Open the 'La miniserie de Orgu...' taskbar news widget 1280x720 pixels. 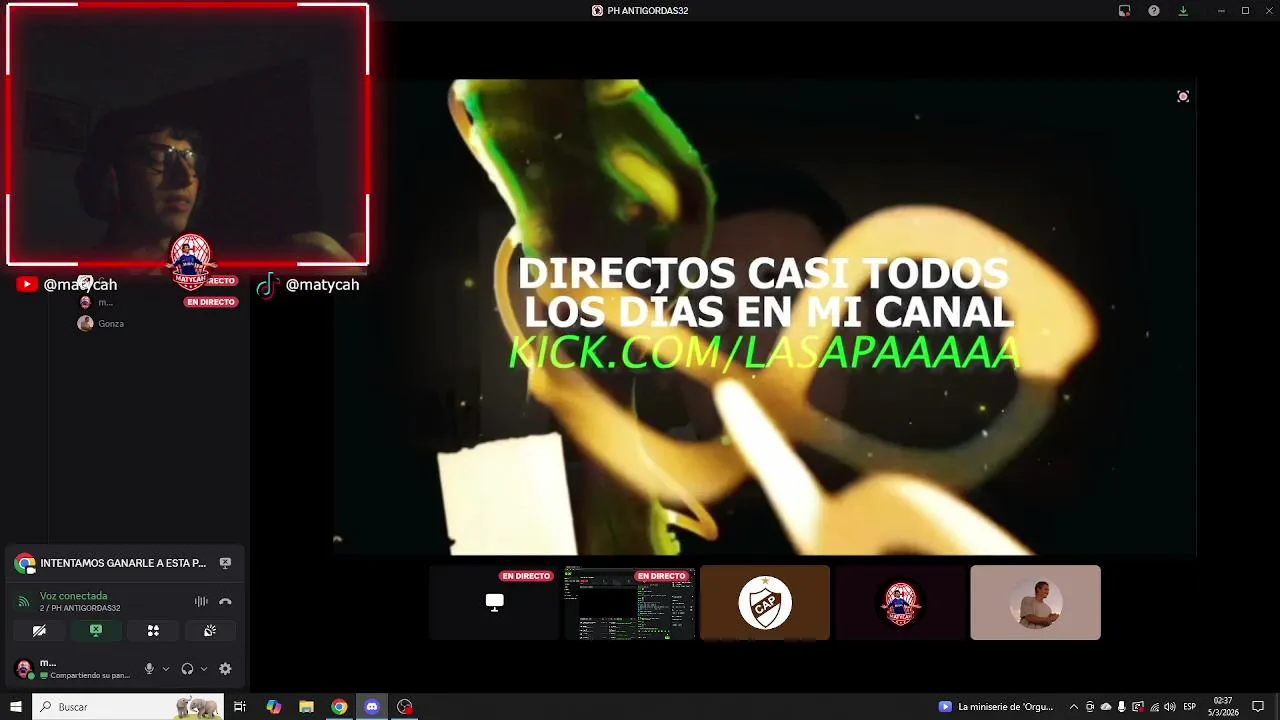[996, 707]
